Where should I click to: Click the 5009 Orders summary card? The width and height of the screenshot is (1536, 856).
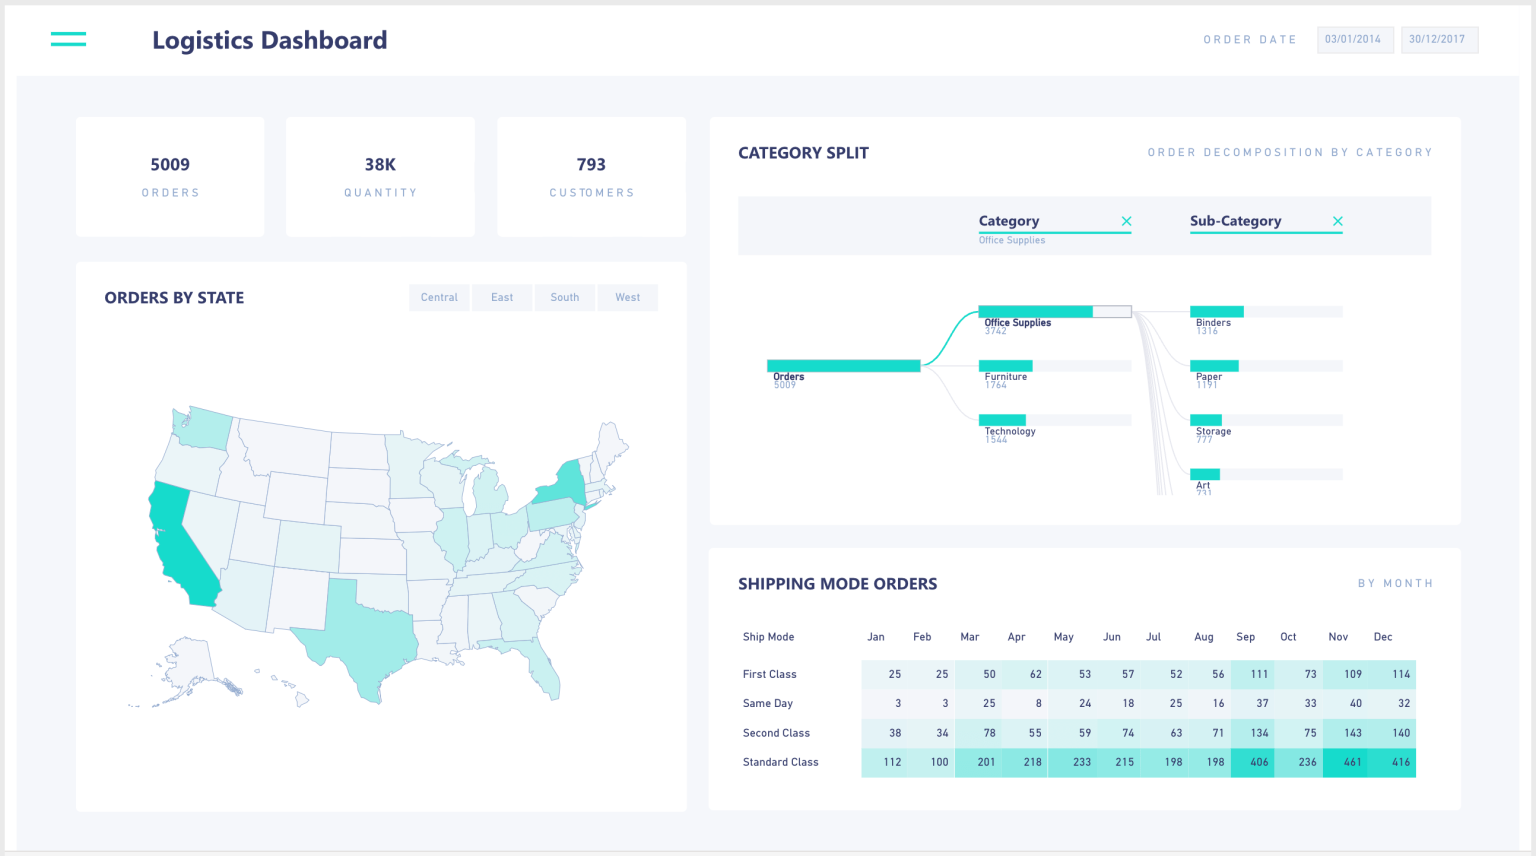pos(170,176)
